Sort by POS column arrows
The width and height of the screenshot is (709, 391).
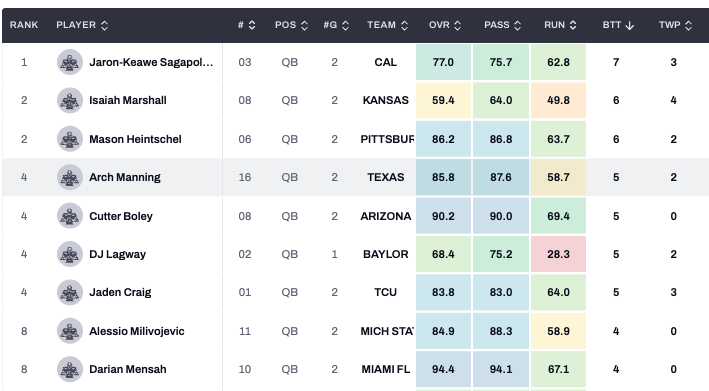click(304, 25)
